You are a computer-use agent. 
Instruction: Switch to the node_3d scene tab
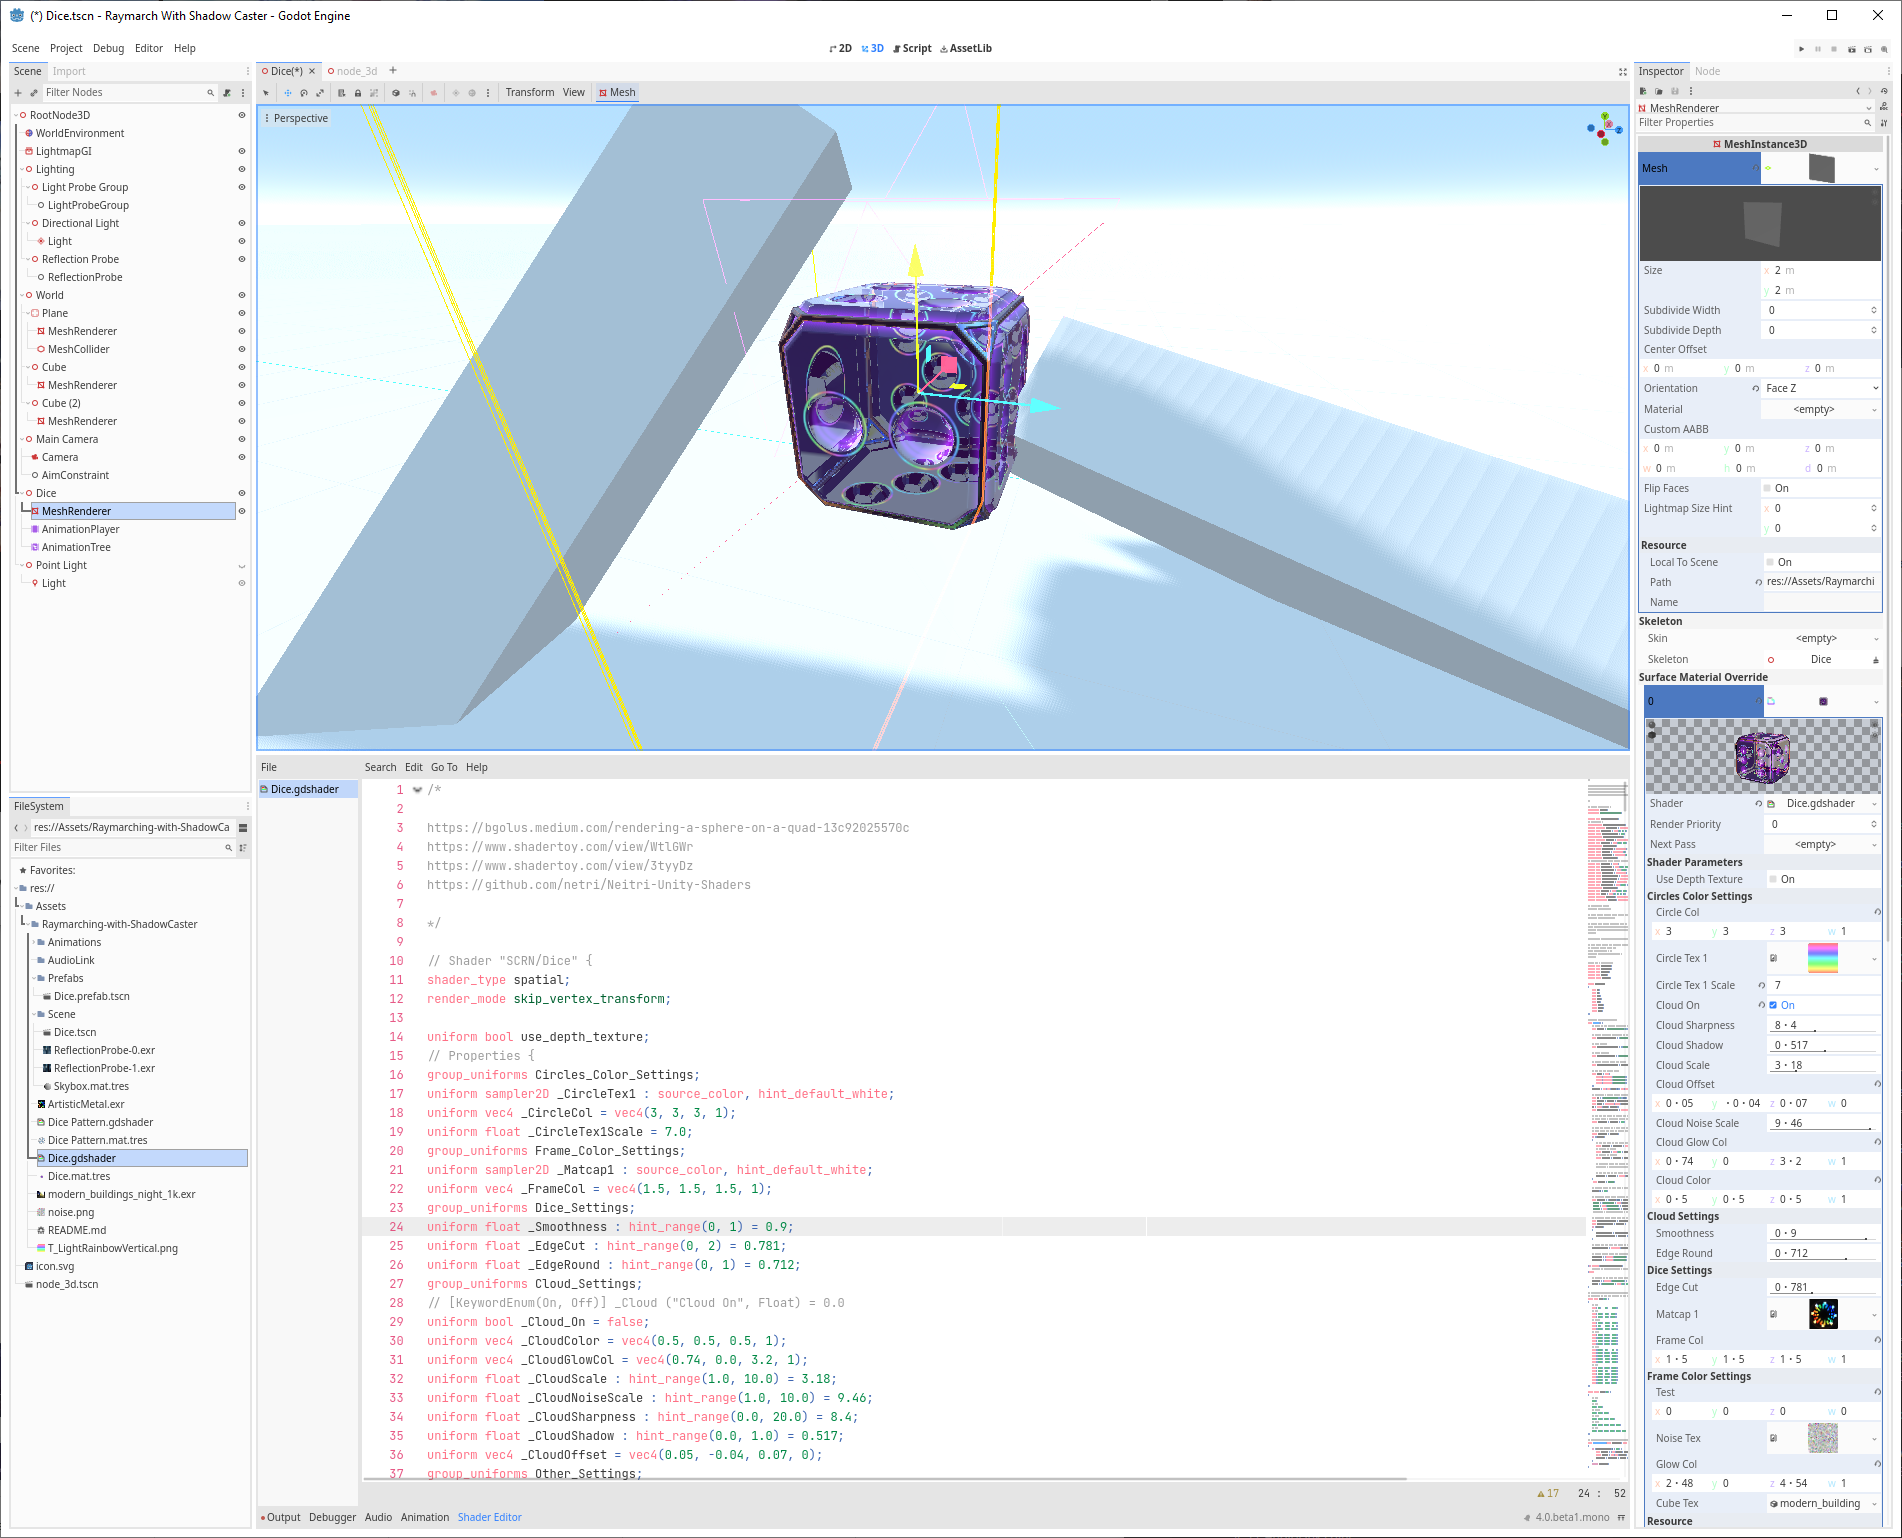(352, 72)
